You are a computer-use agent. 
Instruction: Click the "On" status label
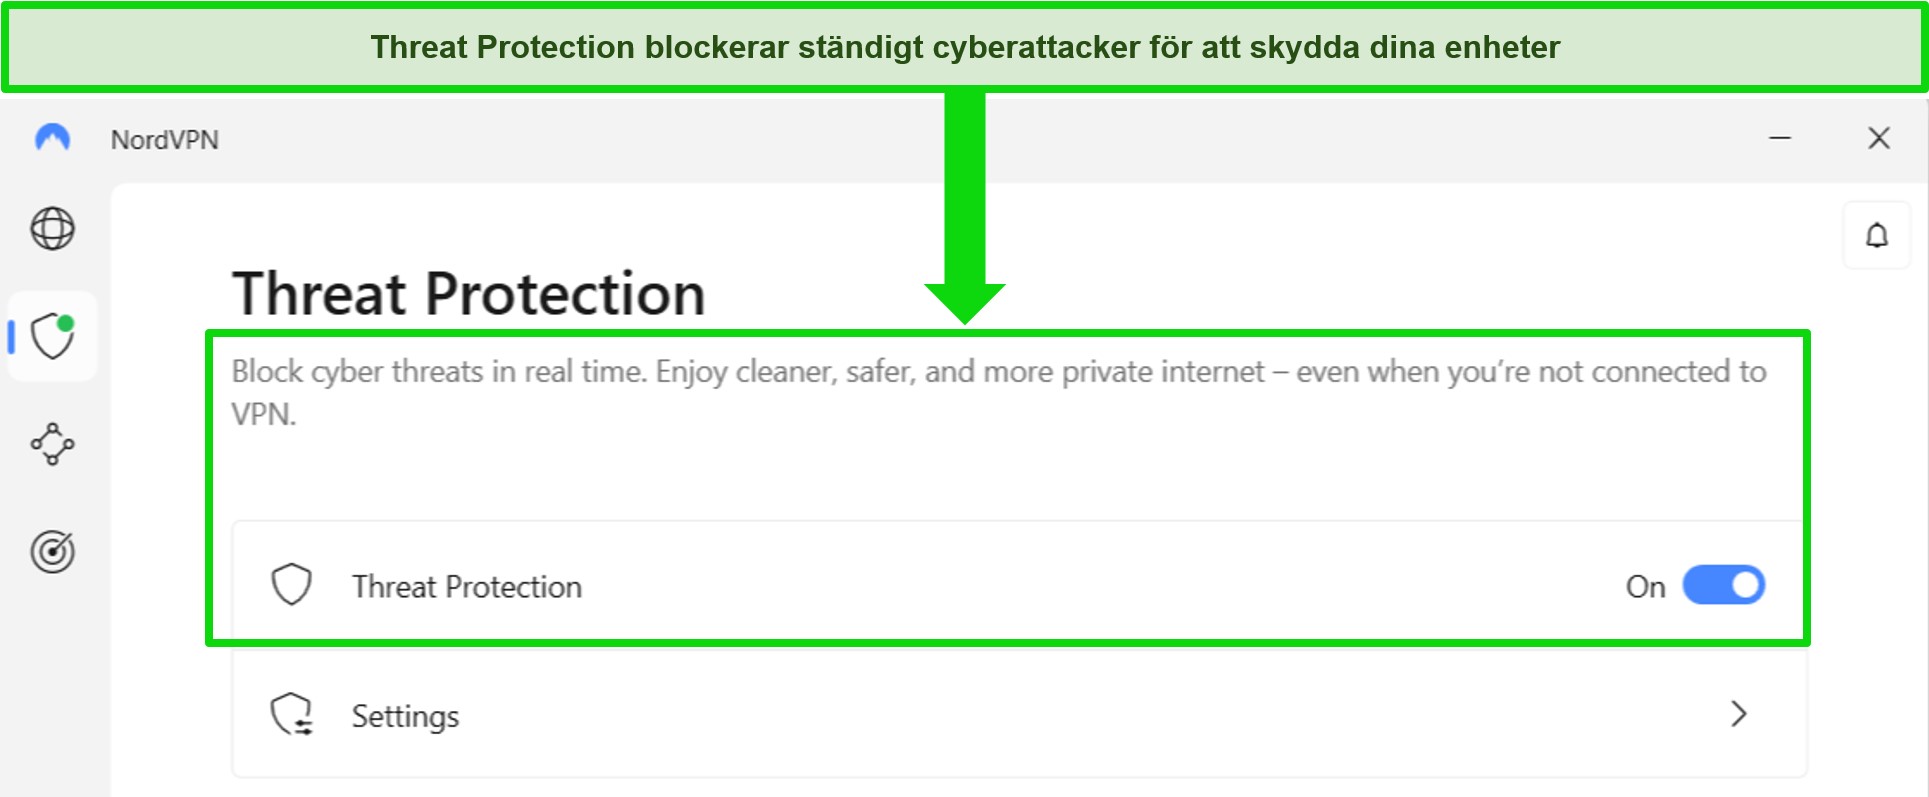[1645, 587]
